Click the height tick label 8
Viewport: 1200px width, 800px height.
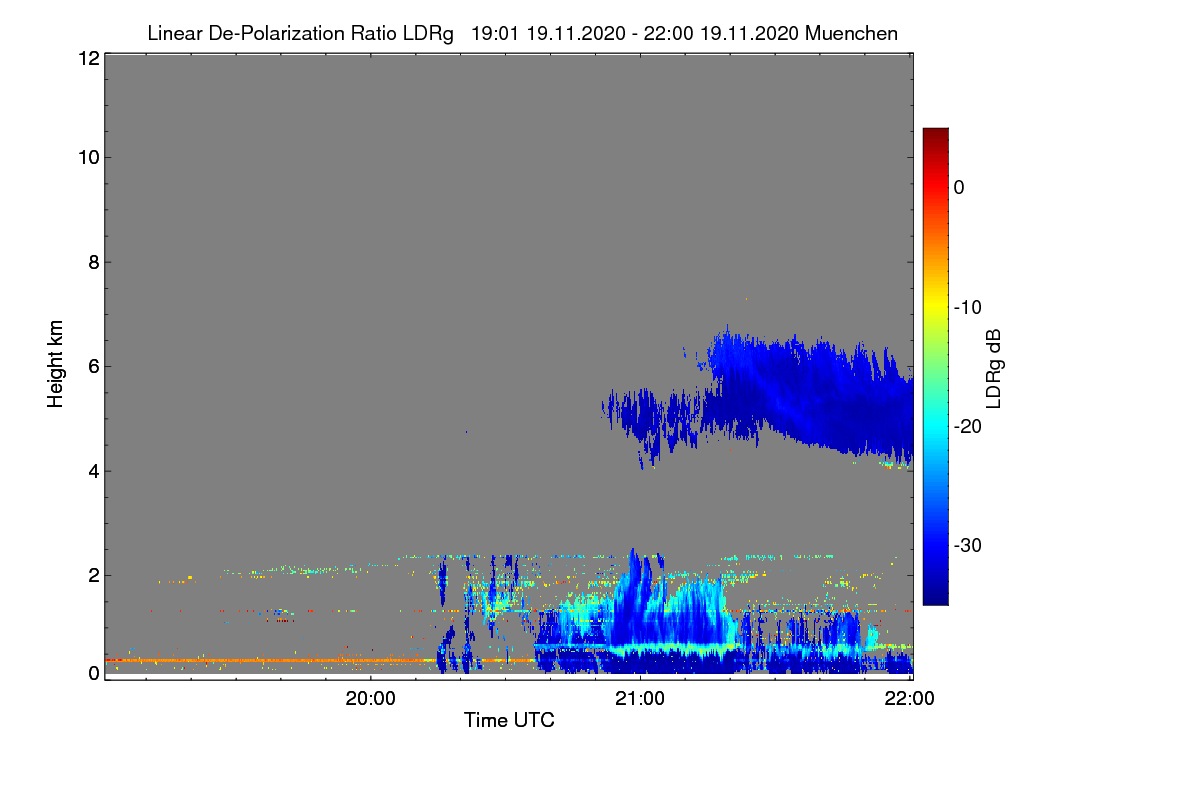92,262
